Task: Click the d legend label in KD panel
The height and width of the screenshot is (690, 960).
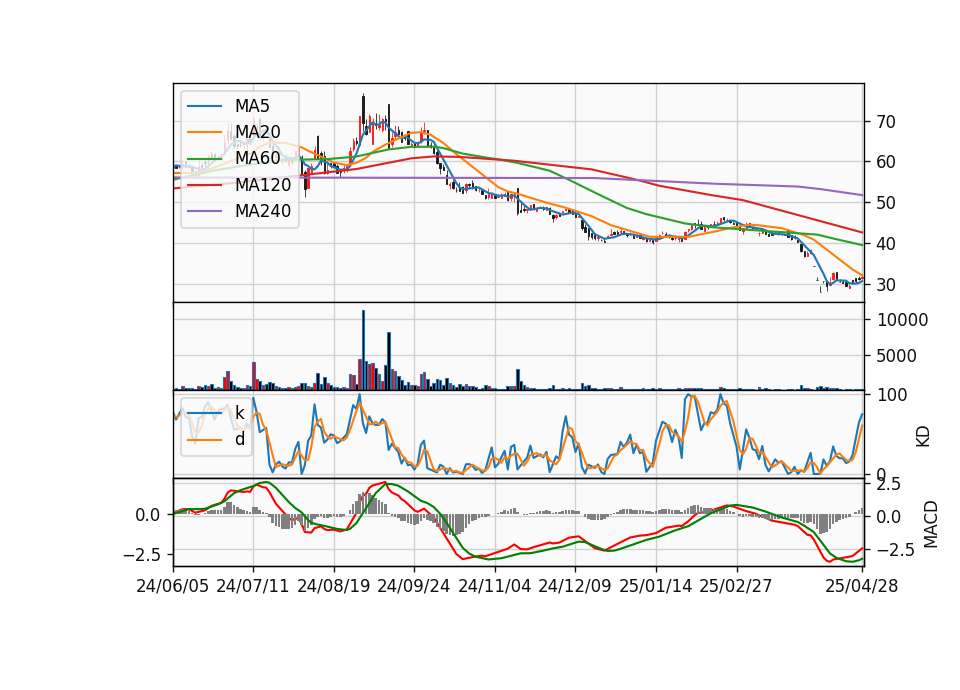Action: (240, 439)
